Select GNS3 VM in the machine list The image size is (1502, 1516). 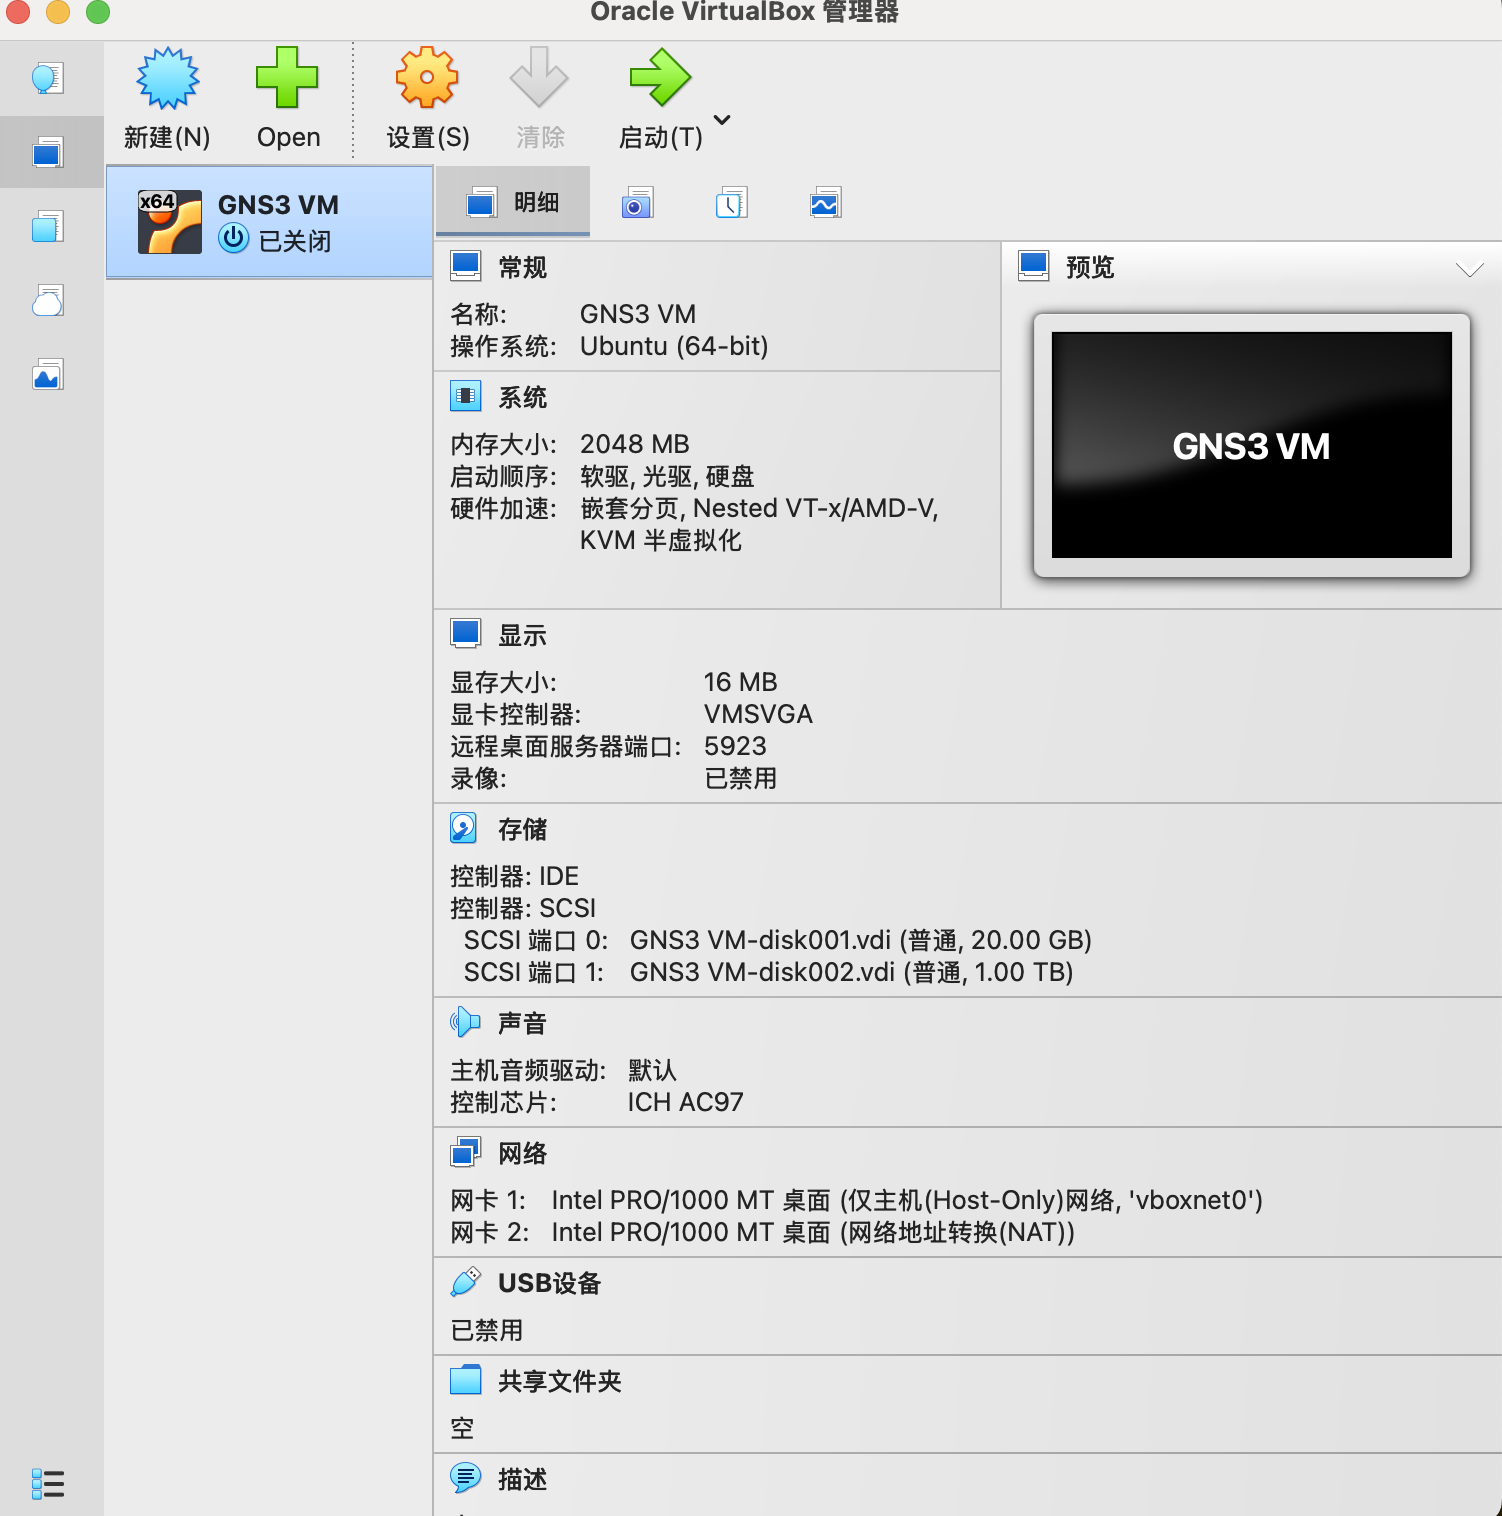point(270,221)
